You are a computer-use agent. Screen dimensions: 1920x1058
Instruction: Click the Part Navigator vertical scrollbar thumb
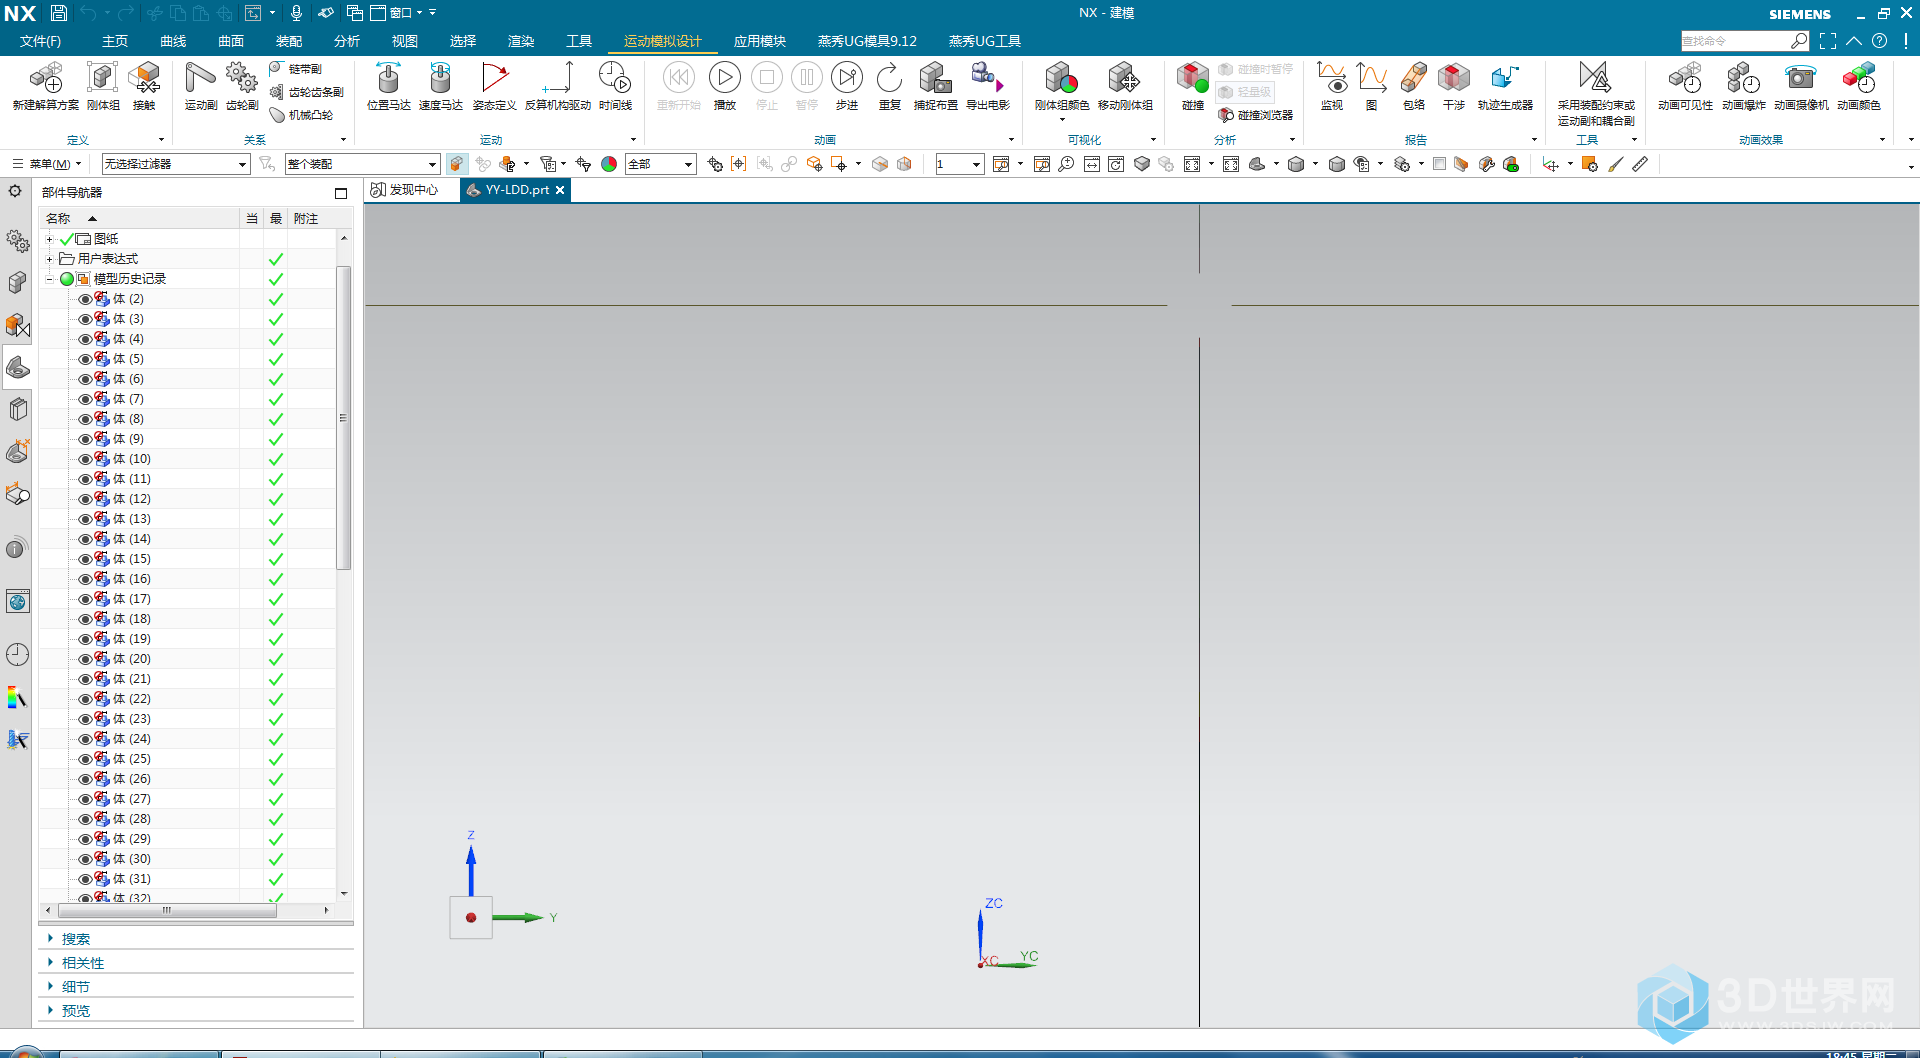coord(344,418)
